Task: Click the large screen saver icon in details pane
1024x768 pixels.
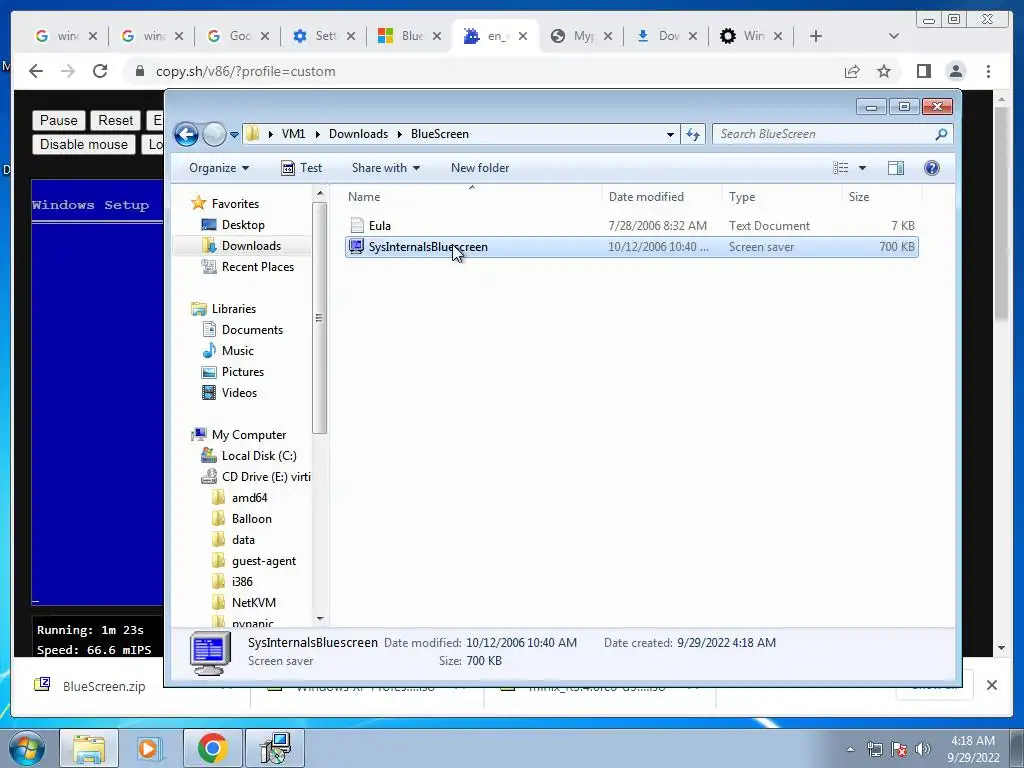Action: coord(210,653)
